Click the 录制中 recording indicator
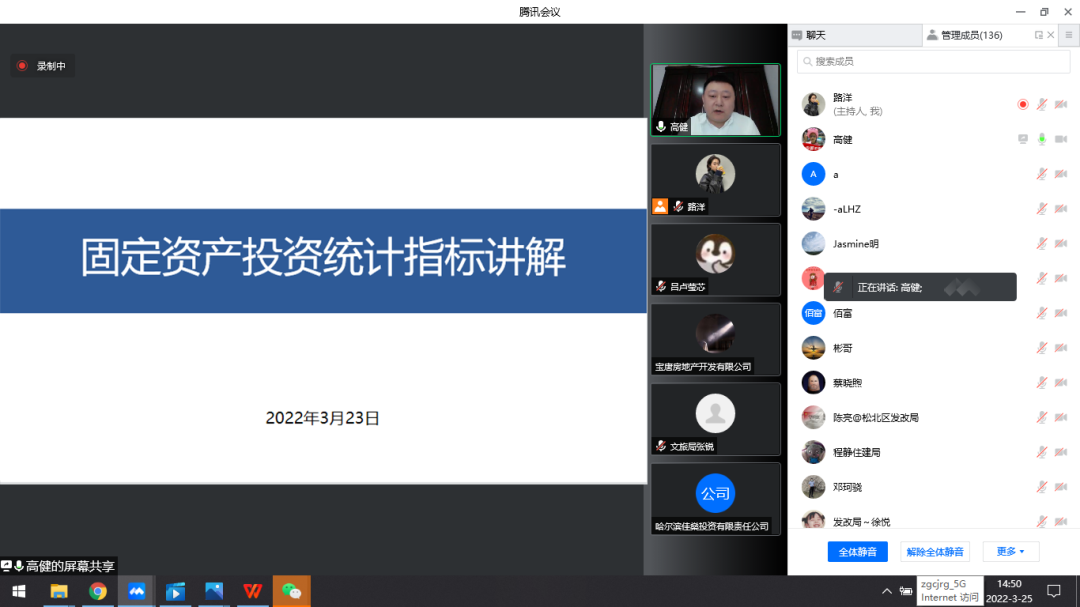This screenshot has width=1080, height=607. click(42, 65)
